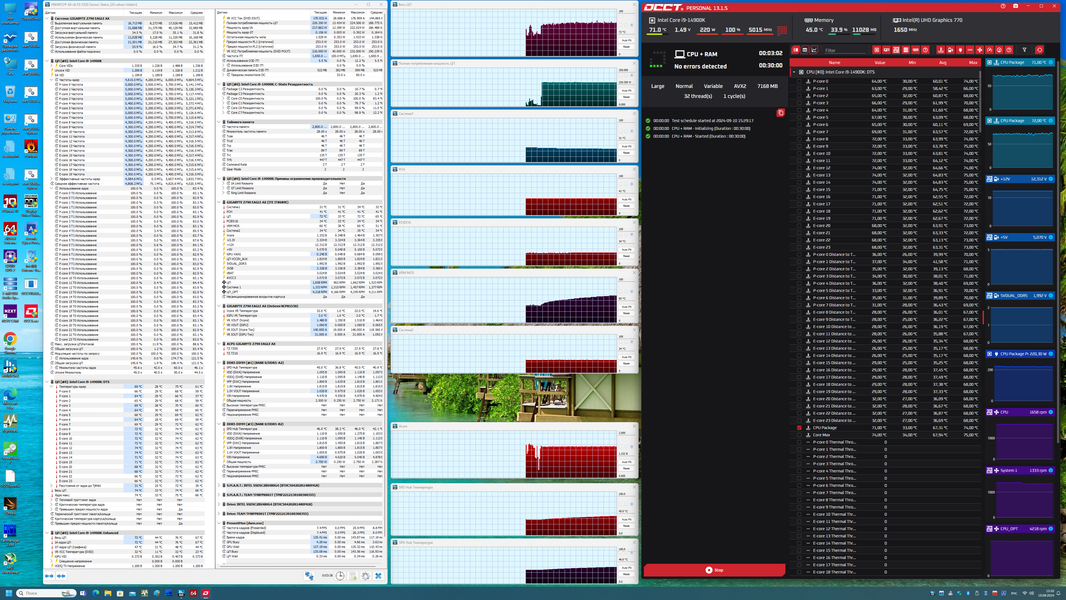The height and width of the screenshot is (600, 1066).
Task: Switch OCCT monitoring to graph view
Action: [x=814, y=50]
